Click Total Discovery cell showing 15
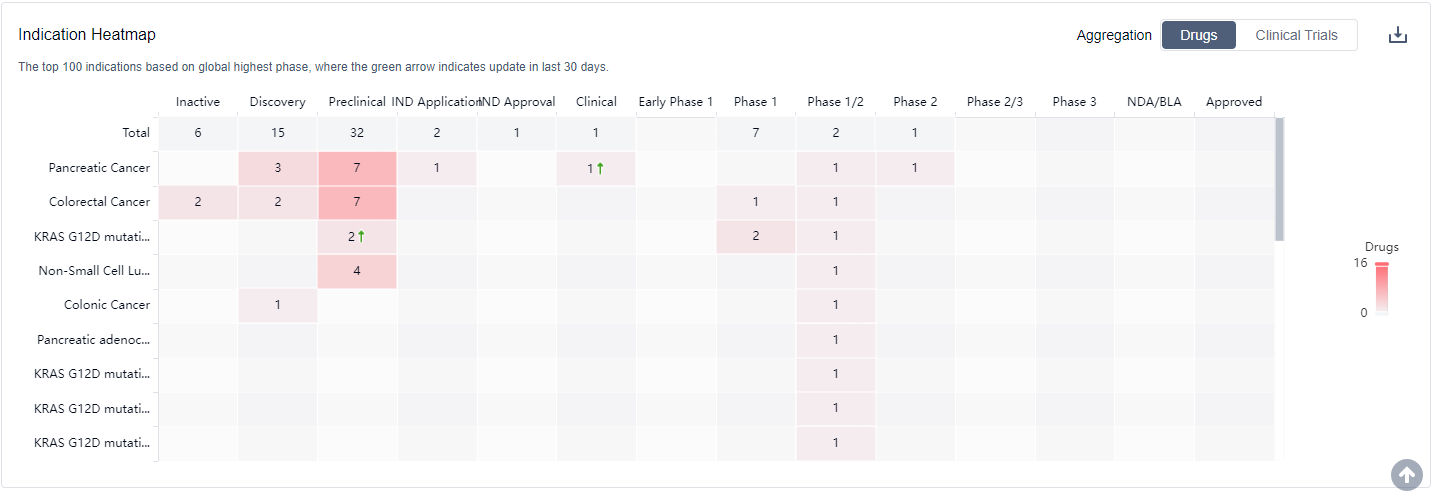Viewport: 1434px width, 493px height. pyautogui.click(x=277, y=133)
